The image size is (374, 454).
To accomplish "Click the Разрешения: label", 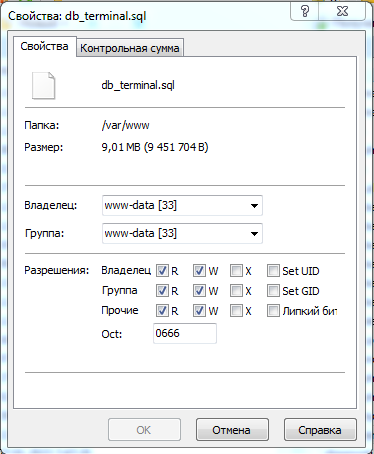I will pos(57,270).
